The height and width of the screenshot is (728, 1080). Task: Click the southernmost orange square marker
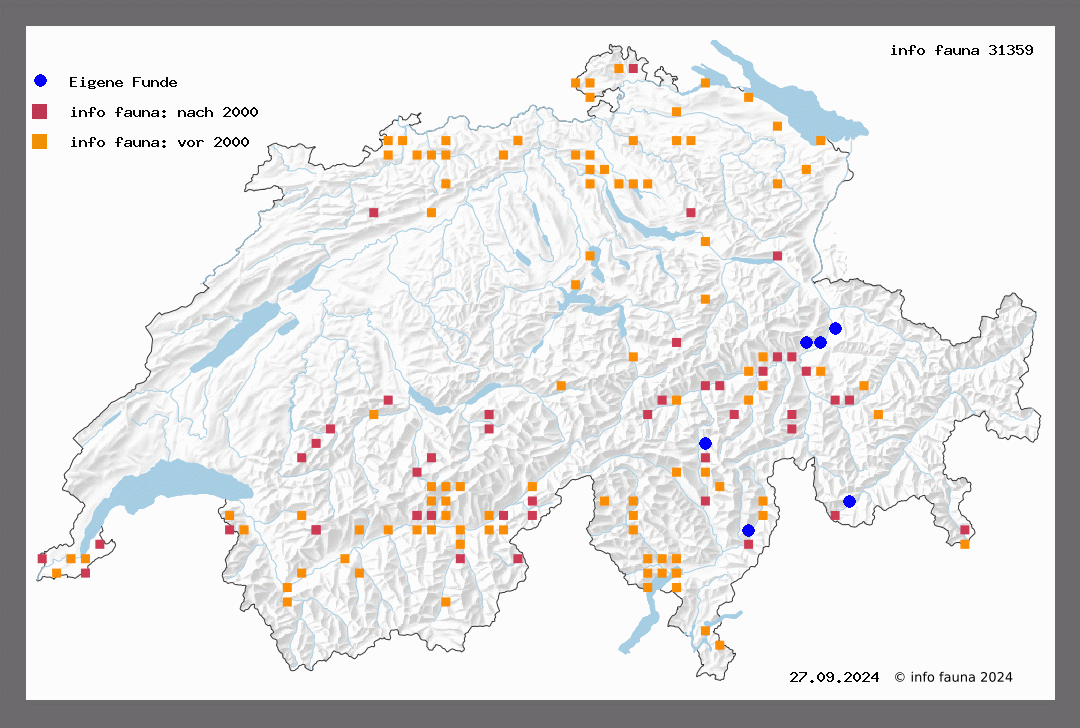pyautogui.click(x=719, y=645)
